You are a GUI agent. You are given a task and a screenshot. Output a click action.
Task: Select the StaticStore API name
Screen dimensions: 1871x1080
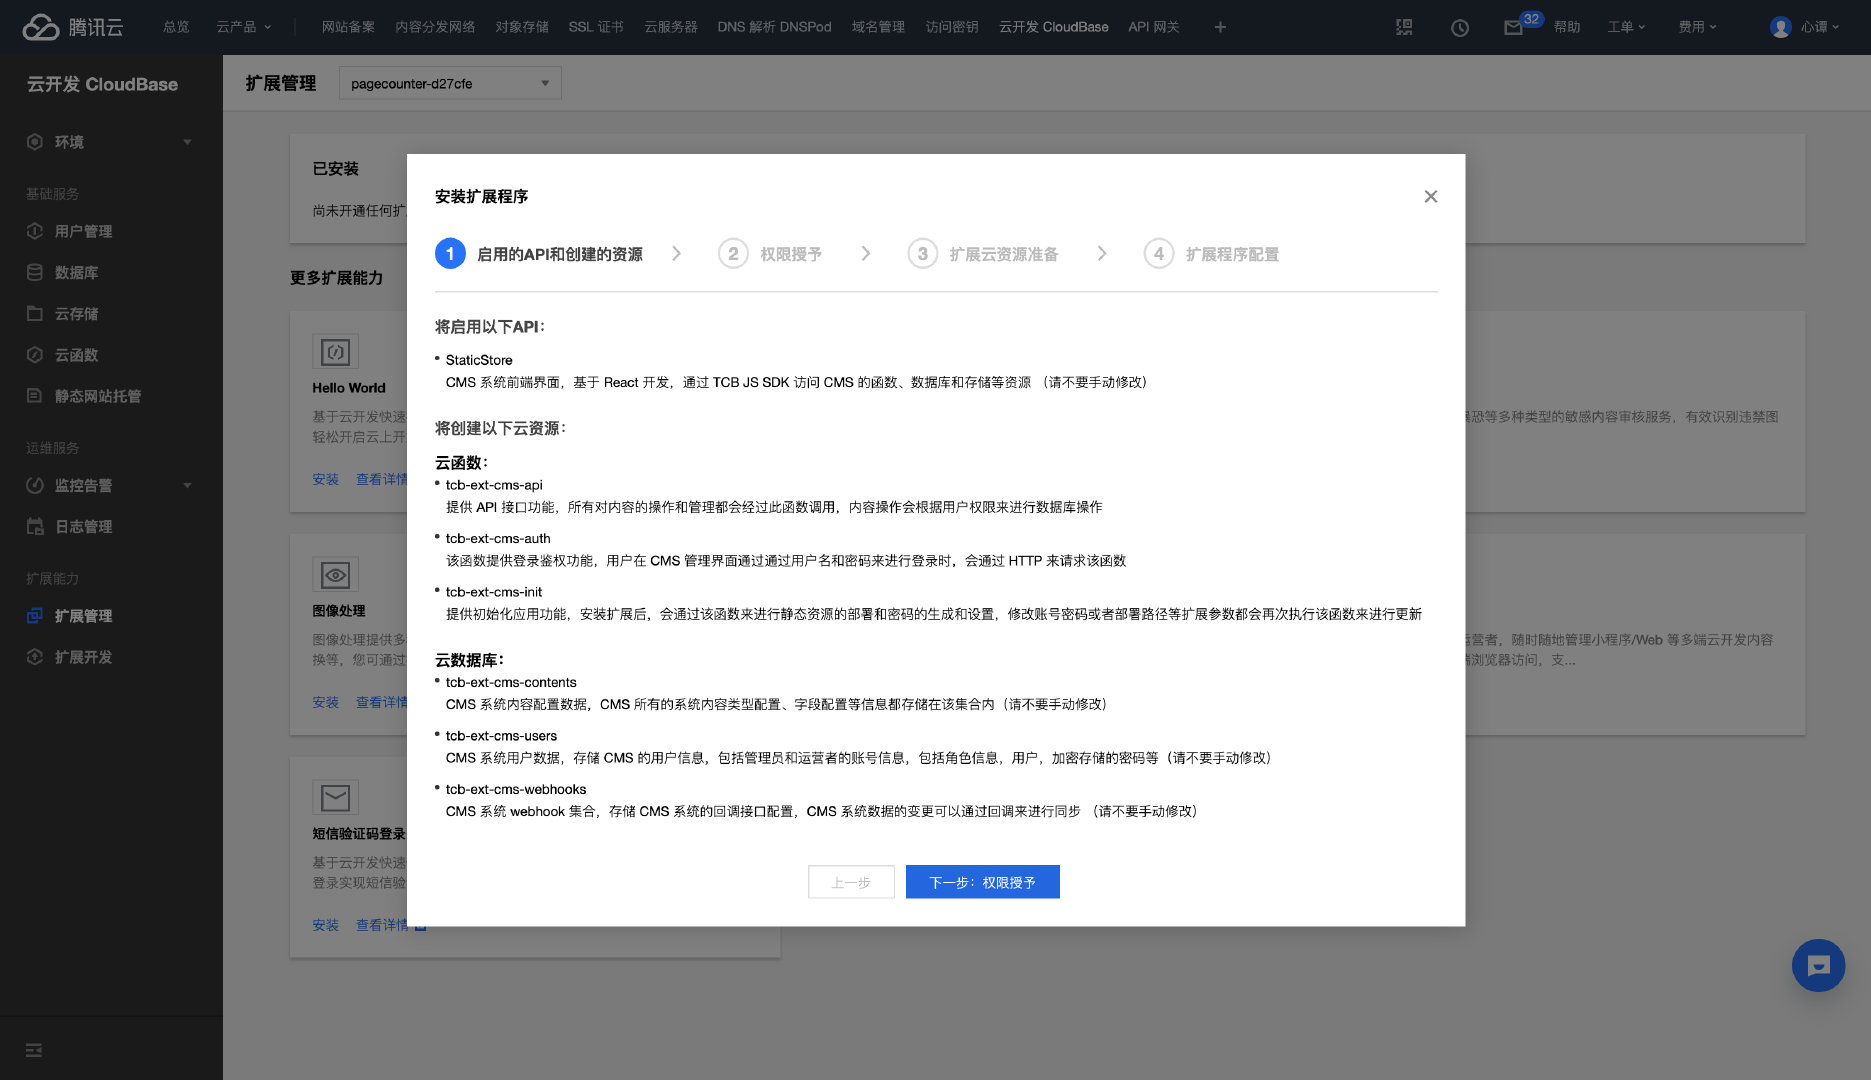click(479, 360)
